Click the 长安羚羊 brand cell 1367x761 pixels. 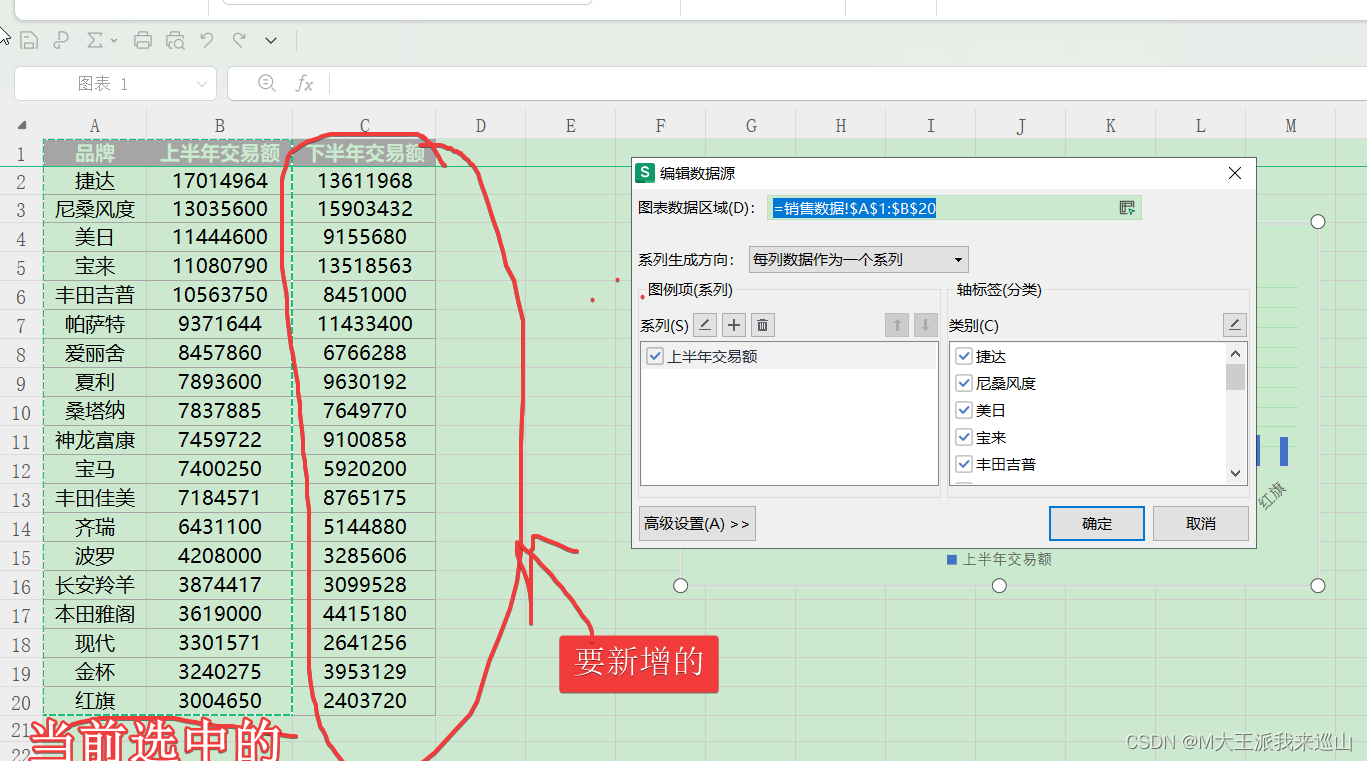coord(95,585)
